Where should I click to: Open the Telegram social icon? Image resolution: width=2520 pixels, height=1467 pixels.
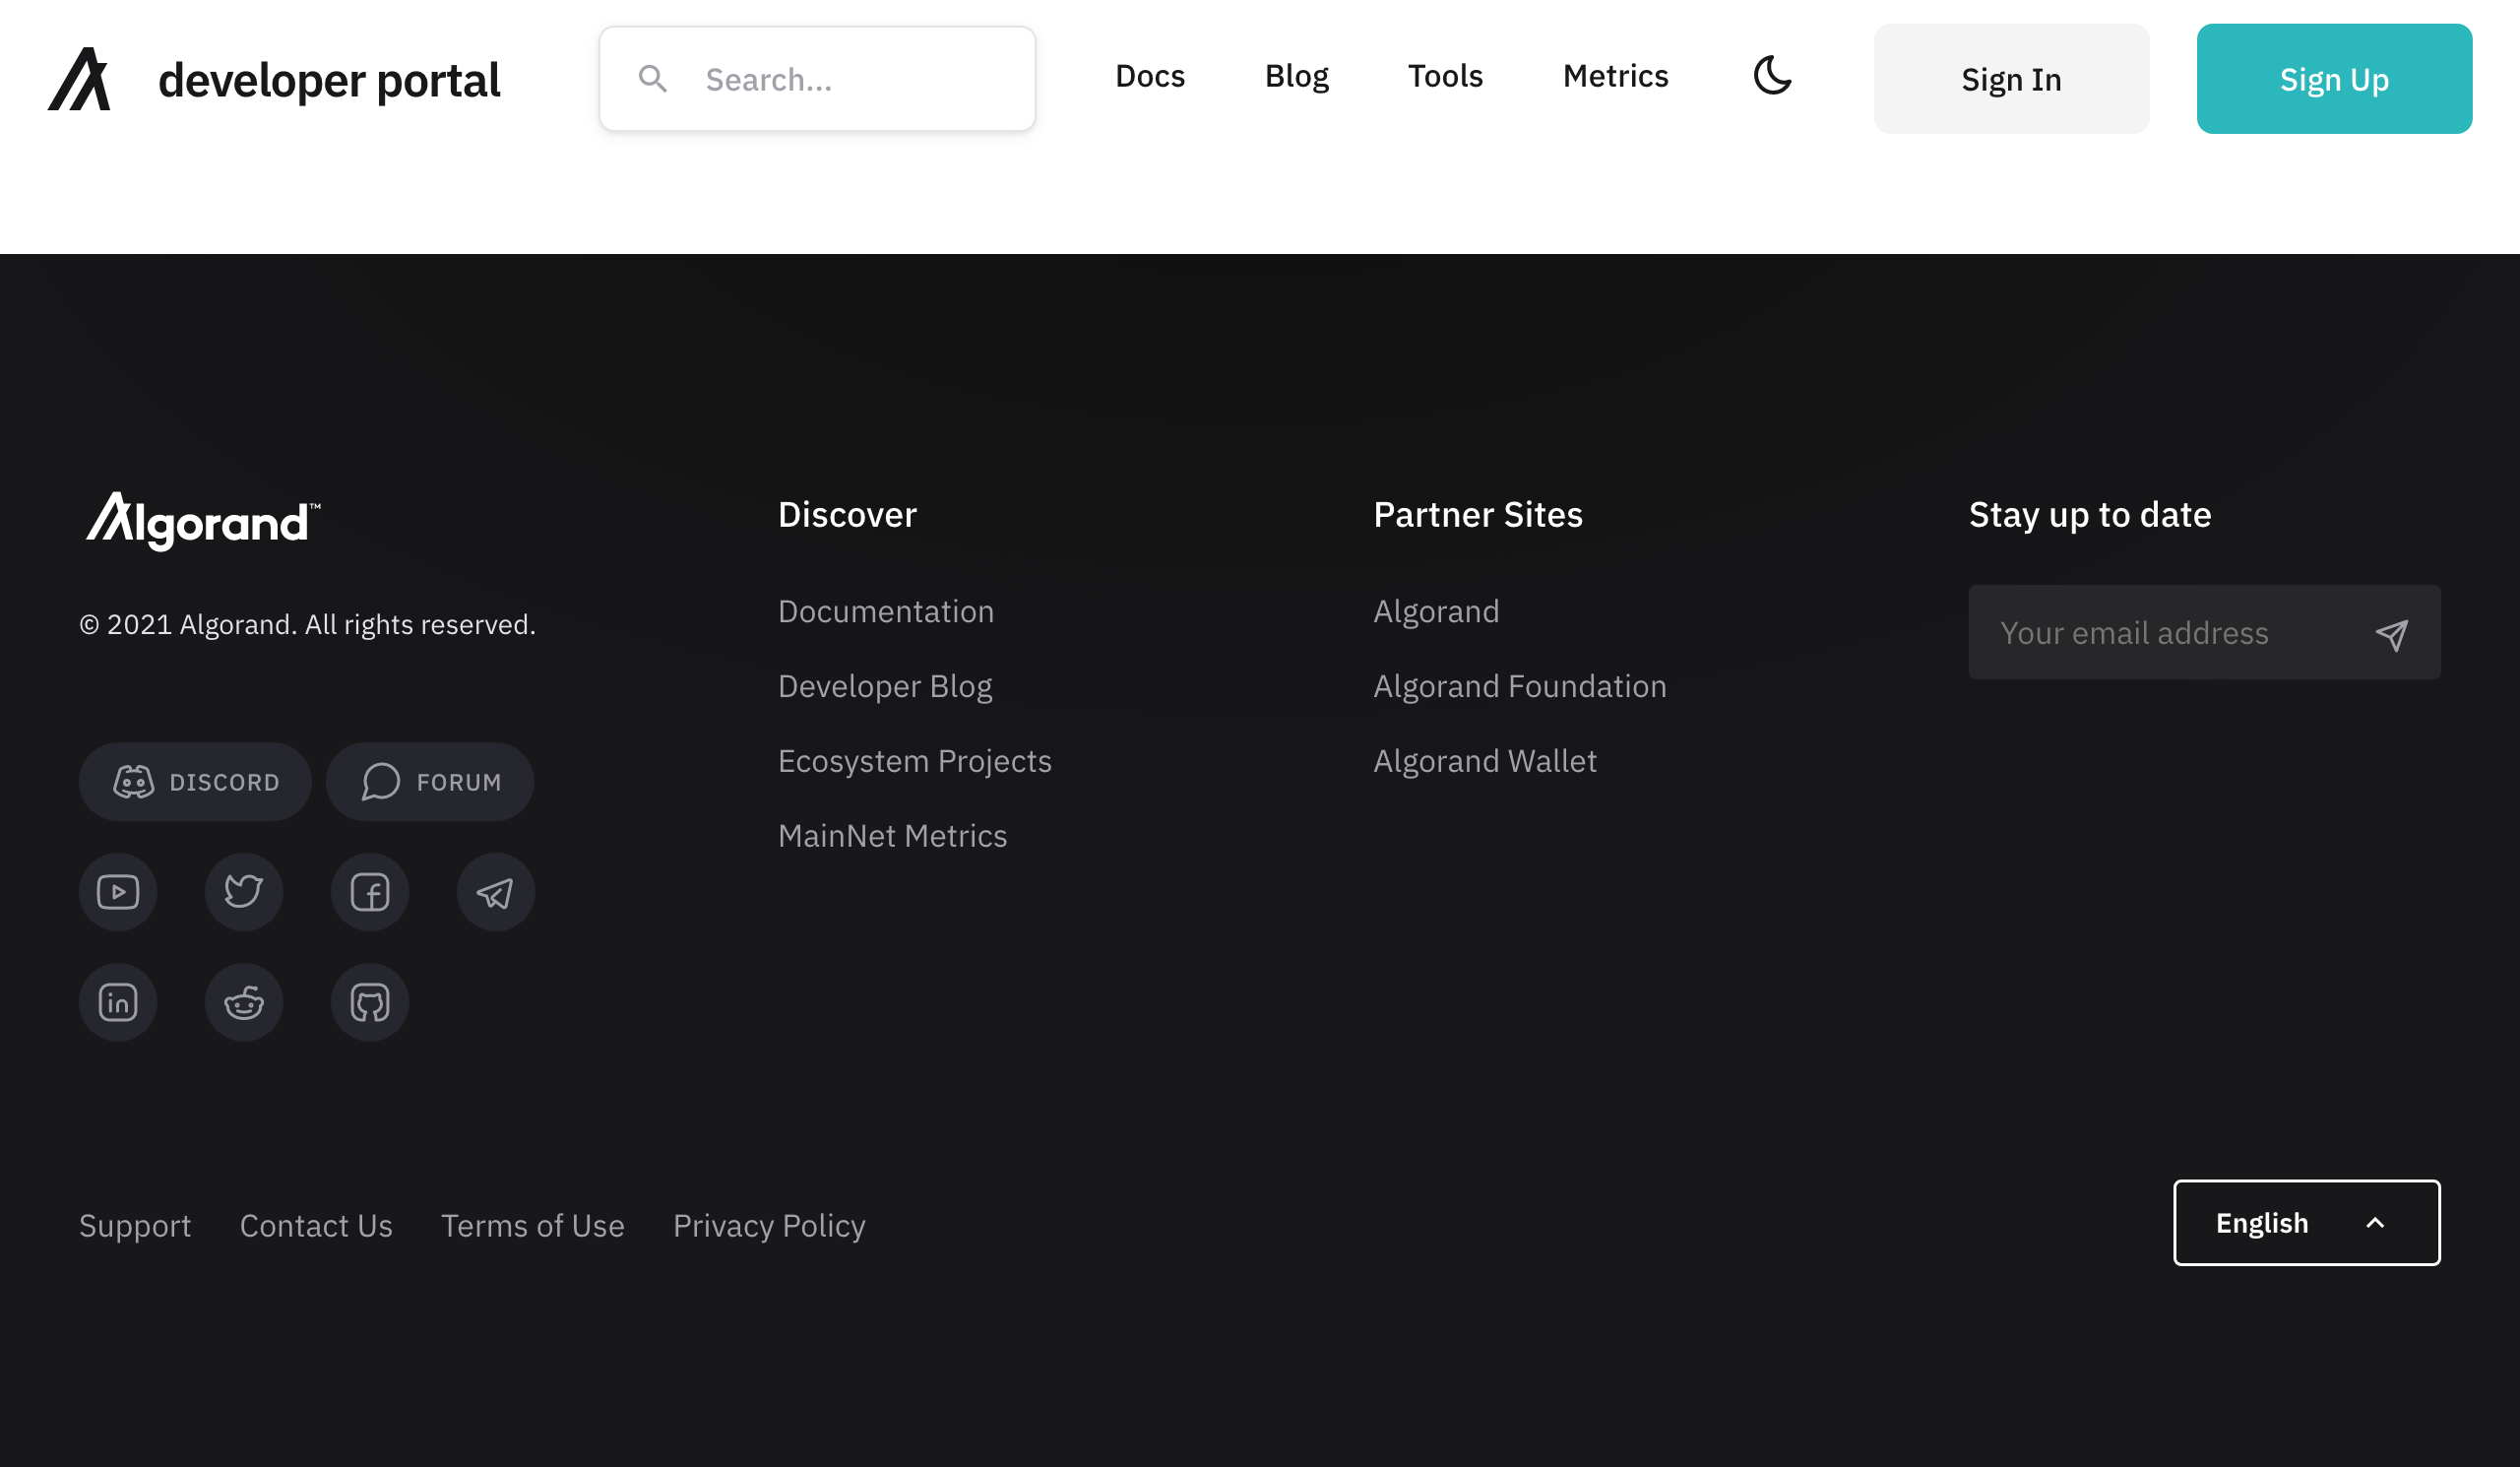(x=496, y=892)
